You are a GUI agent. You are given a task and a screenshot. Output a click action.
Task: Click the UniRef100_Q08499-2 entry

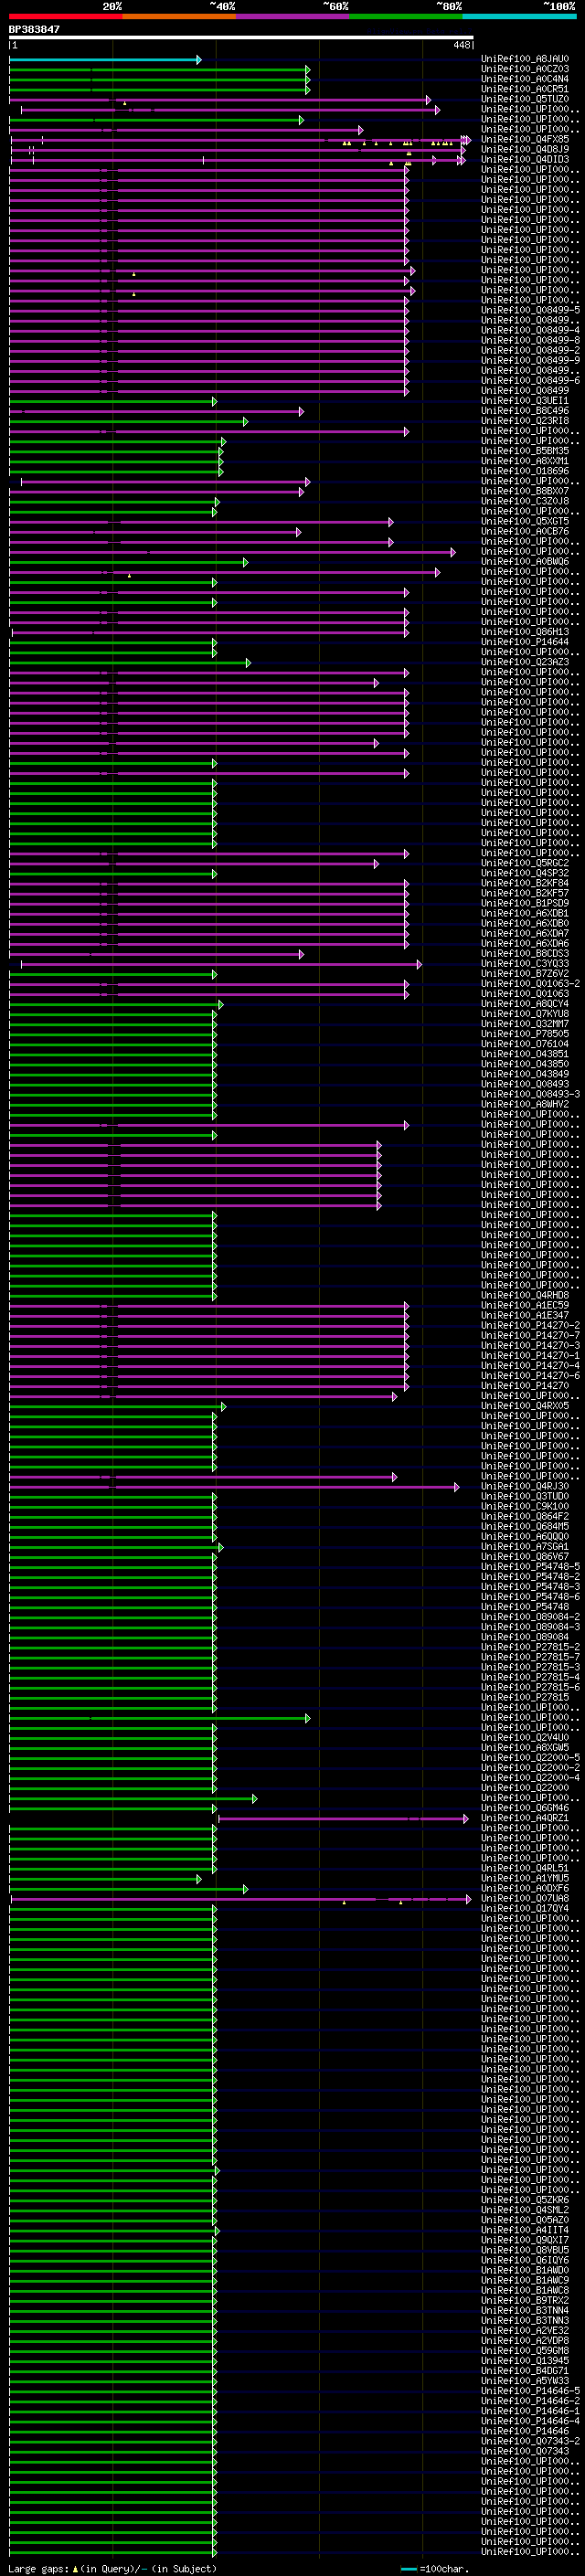click(x=530, y=350)
